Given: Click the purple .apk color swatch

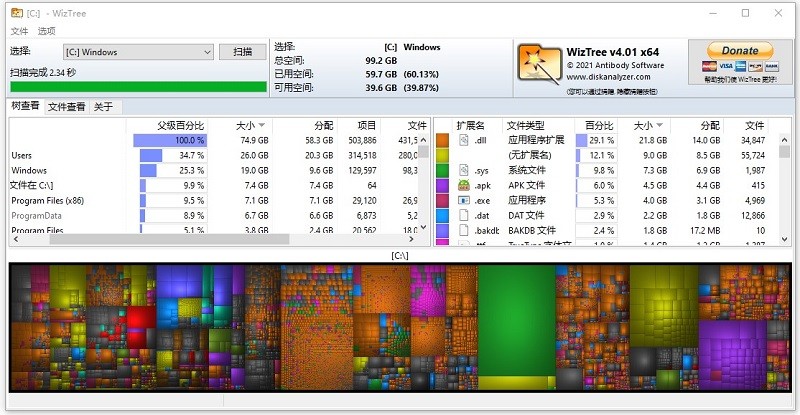Looking at the screenshot, I should (x=442, y=185).
